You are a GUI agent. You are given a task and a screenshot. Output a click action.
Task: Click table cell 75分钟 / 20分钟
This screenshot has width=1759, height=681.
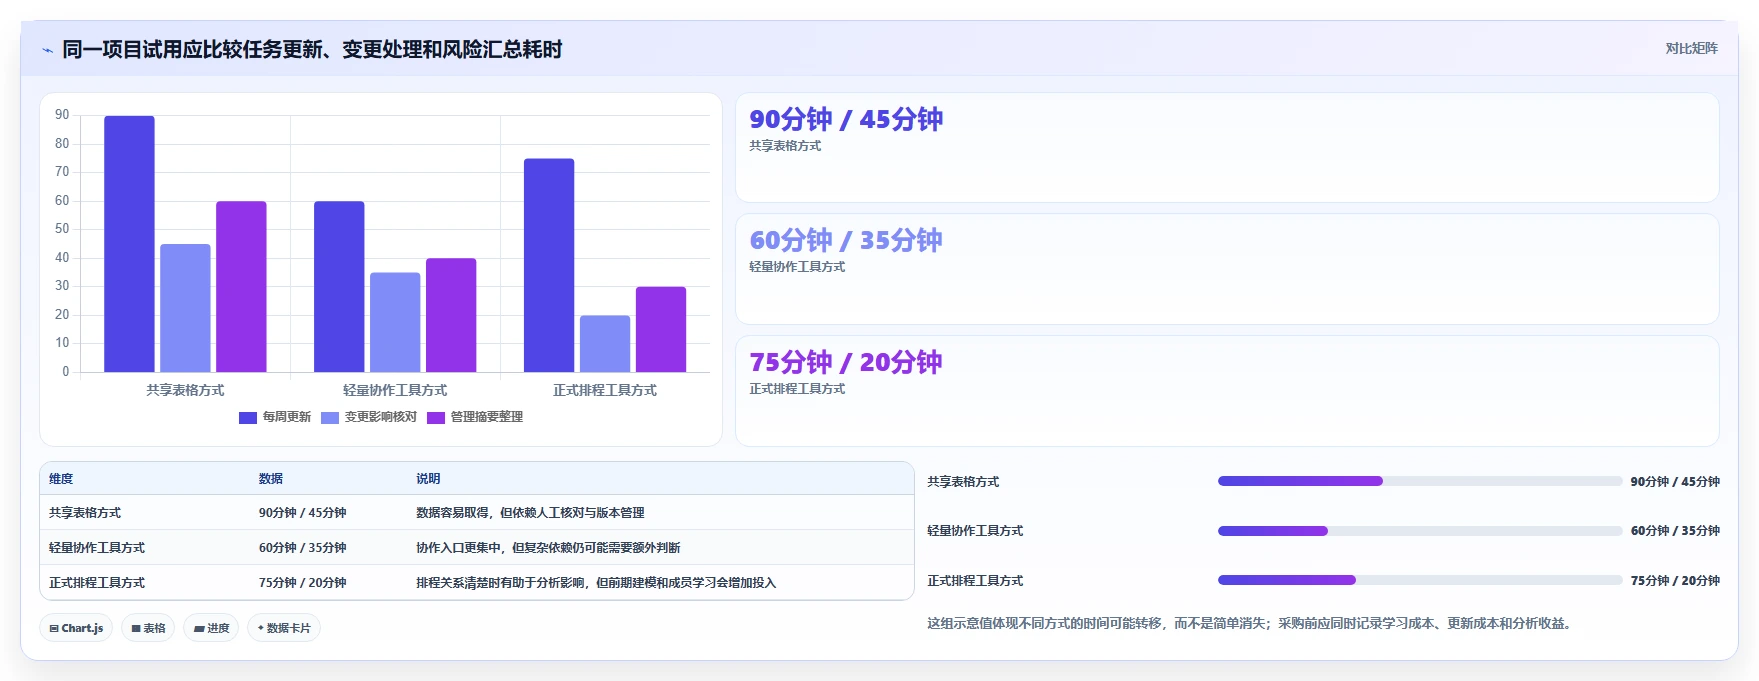coord(303,583)
